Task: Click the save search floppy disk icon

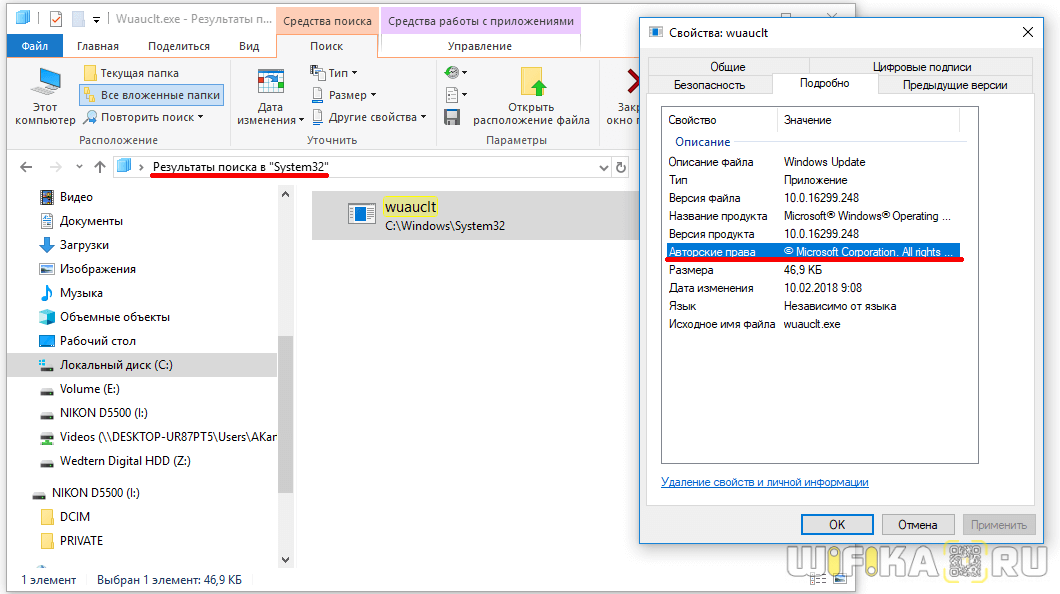Action: tap(452, 117)
